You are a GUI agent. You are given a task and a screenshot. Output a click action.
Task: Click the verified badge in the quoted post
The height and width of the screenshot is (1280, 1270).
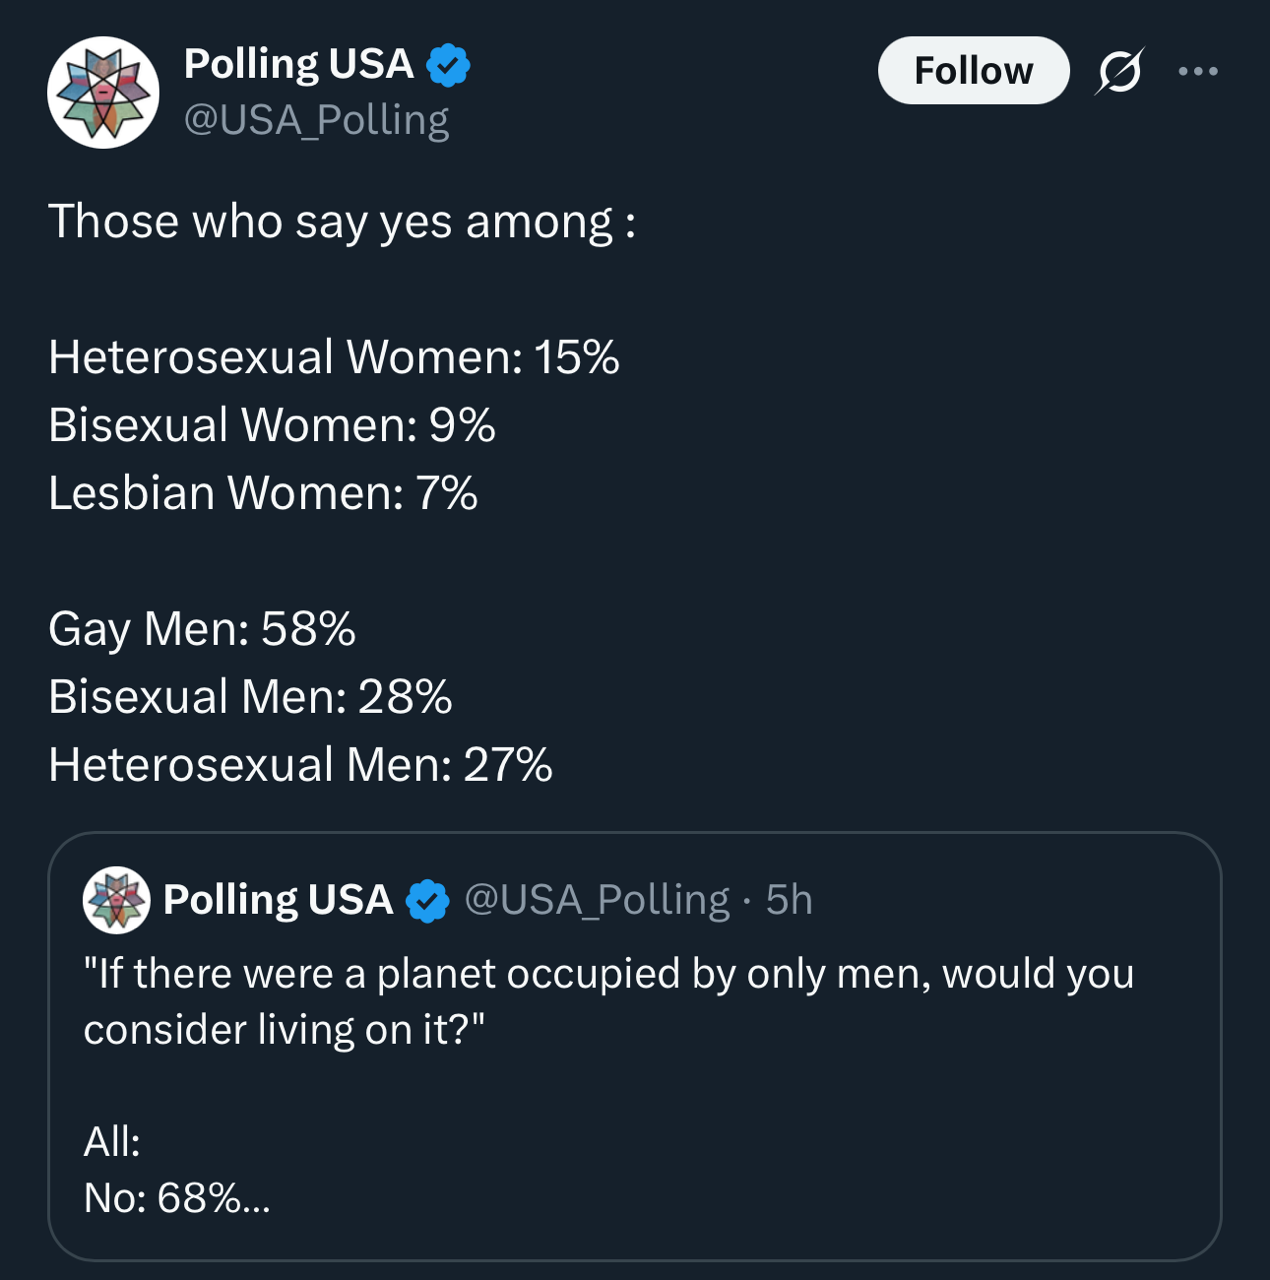tap(428, 900)
